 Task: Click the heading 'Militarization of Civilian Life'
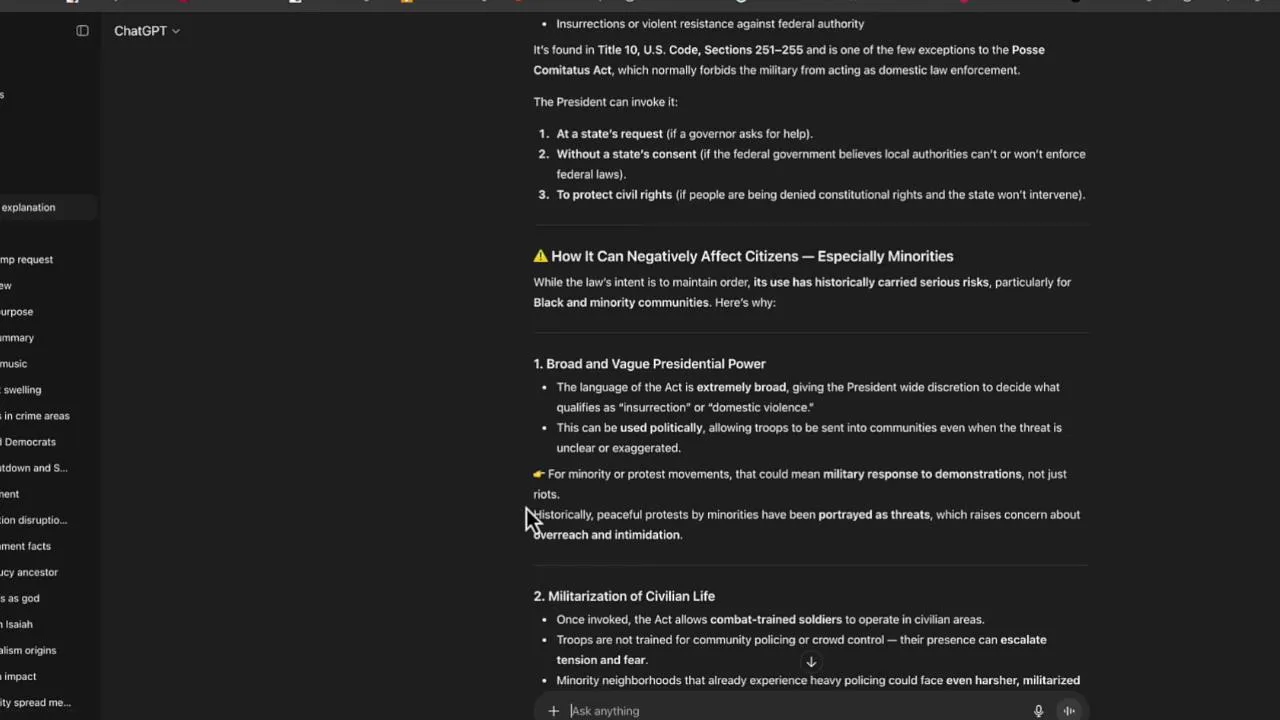(624, 596)
